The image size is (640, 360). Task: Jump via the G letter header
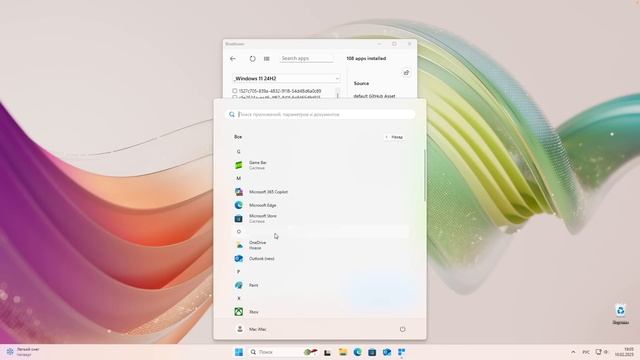pos(239,151)
